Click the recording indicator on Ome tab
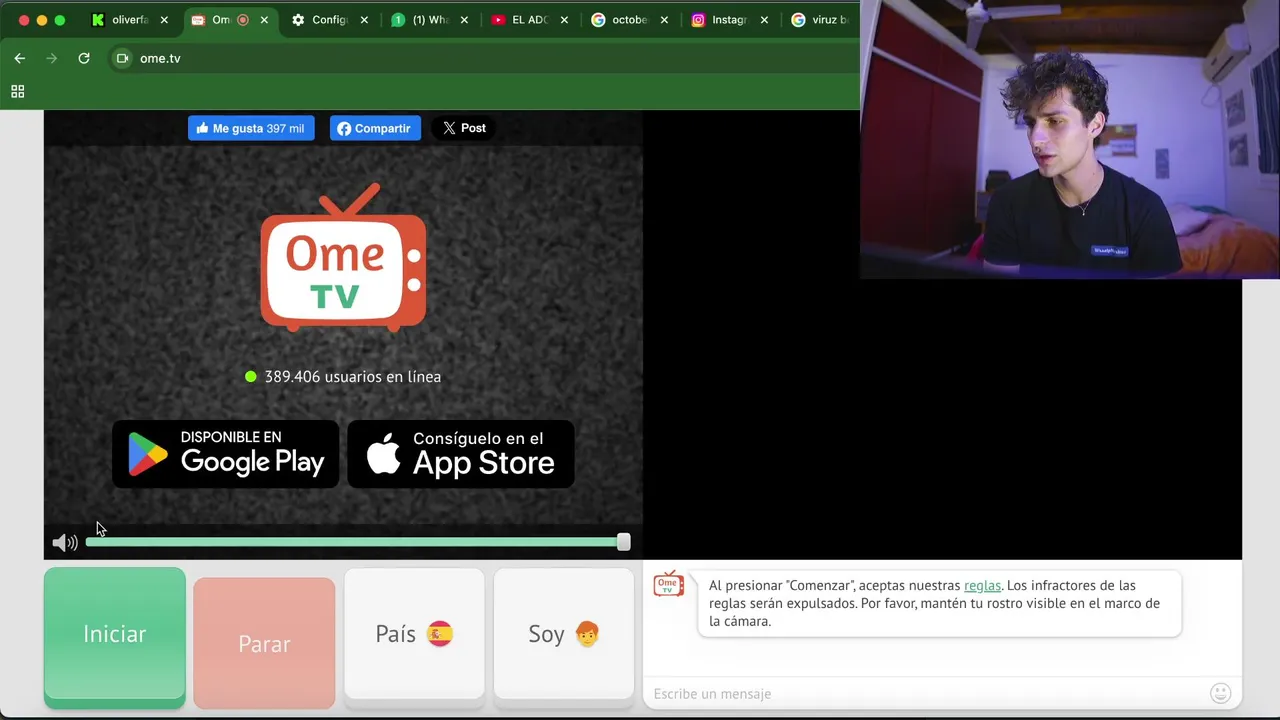This screenshot has width=1280, height=720. tap(243, 20)
